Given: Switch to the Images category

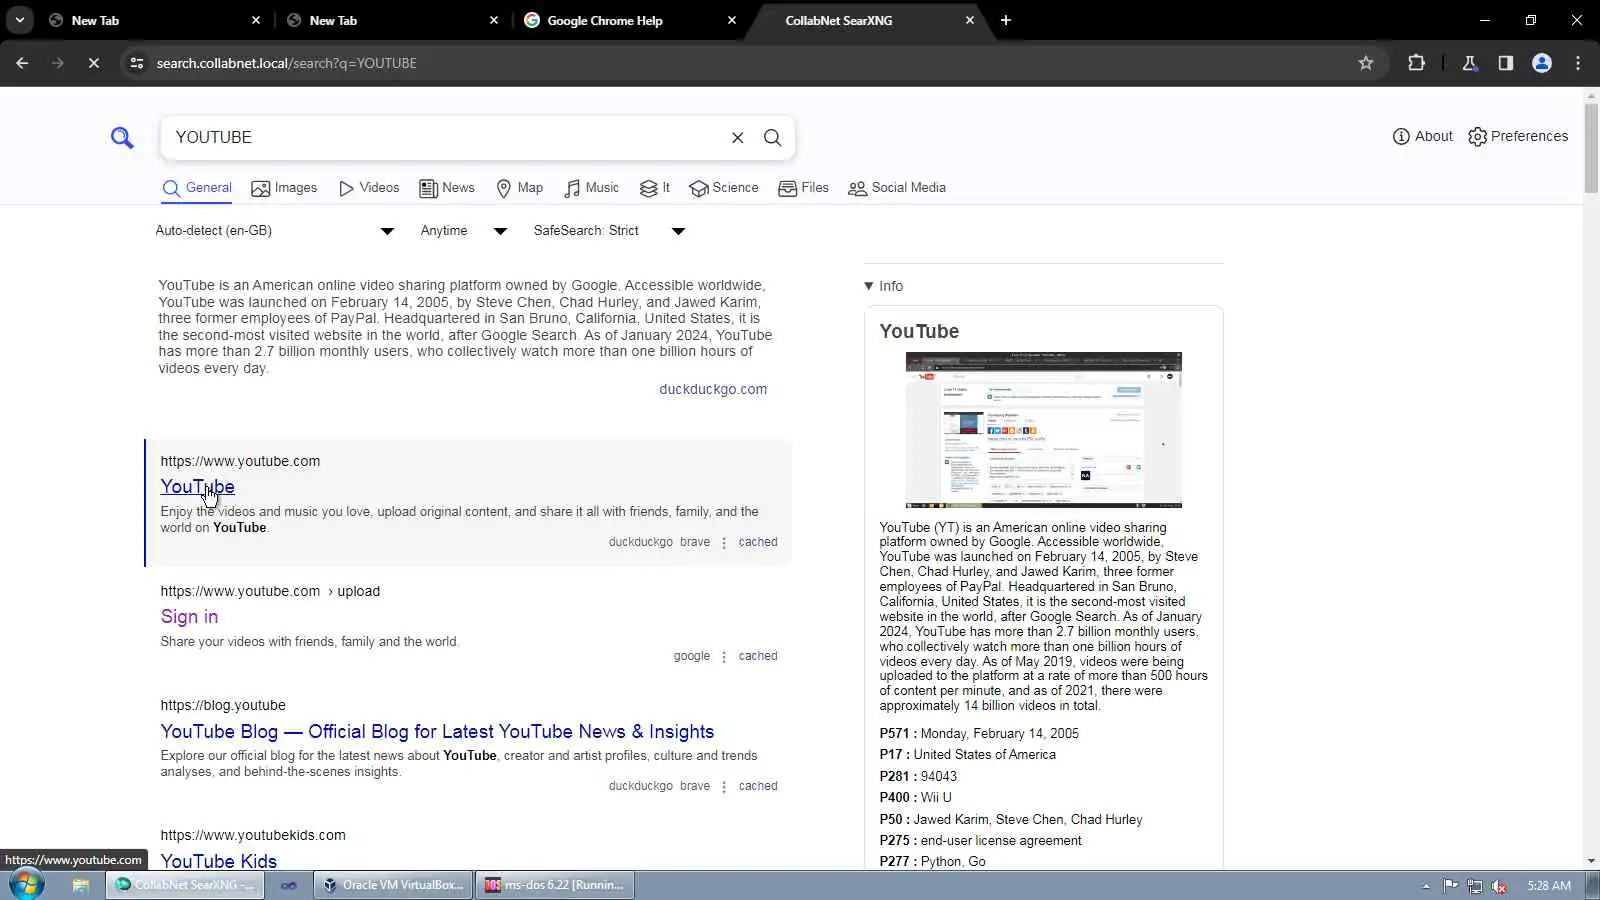Looking at the screenshot, I should tap(284, 188).
